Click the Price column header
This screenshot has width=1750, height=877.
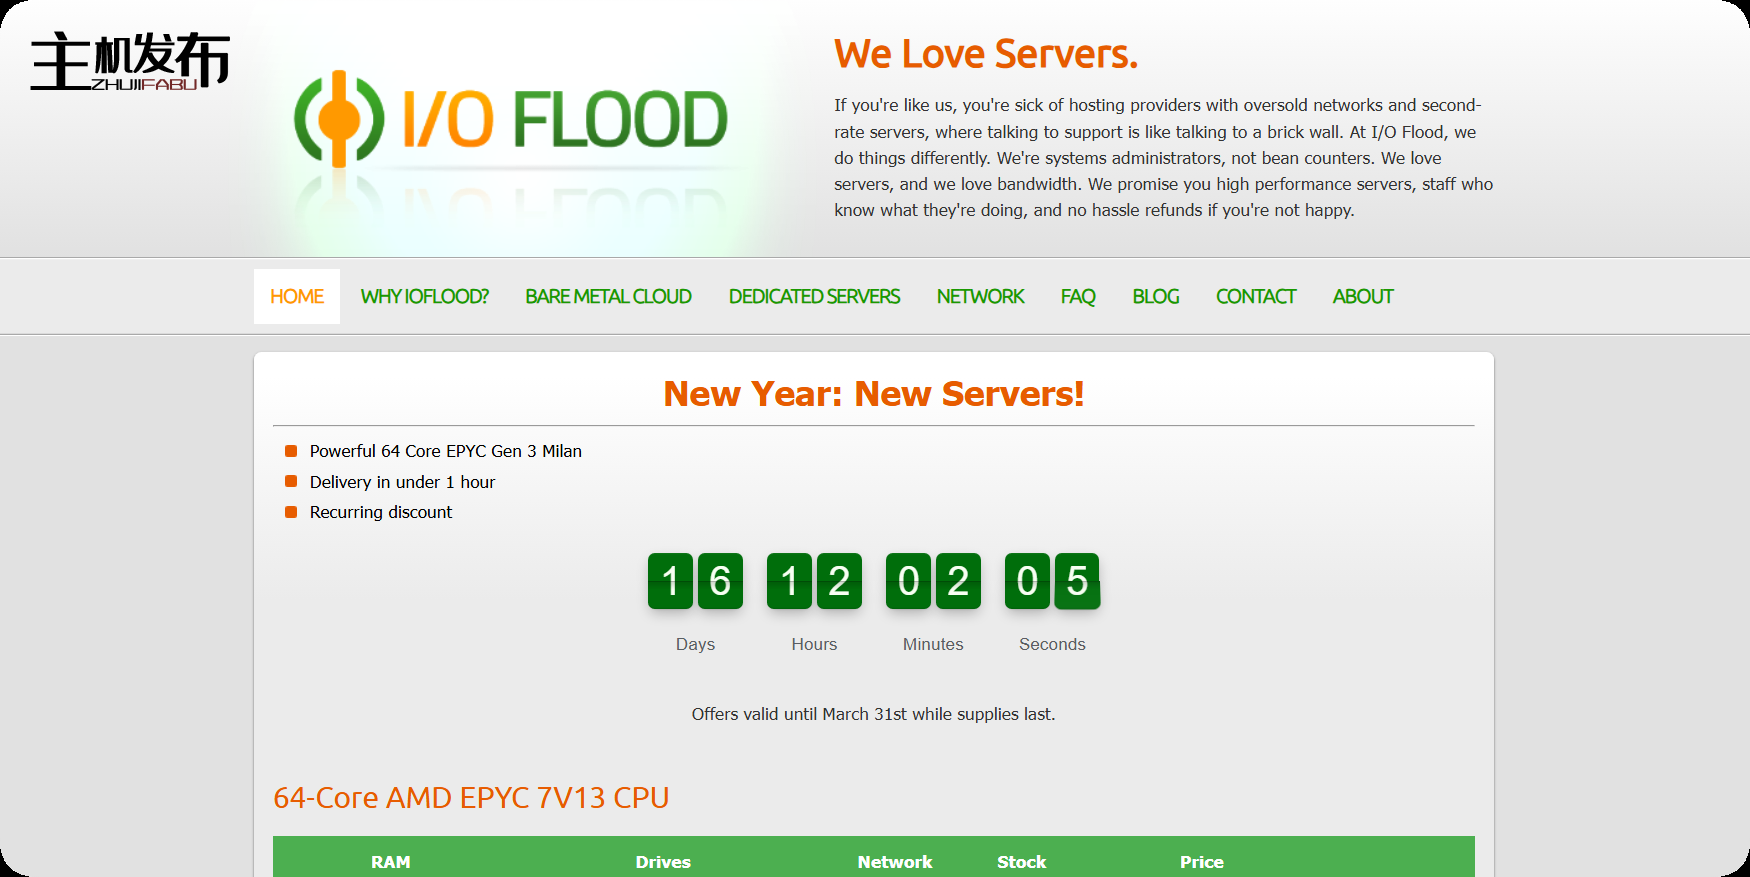click(x=1202, y=862)
